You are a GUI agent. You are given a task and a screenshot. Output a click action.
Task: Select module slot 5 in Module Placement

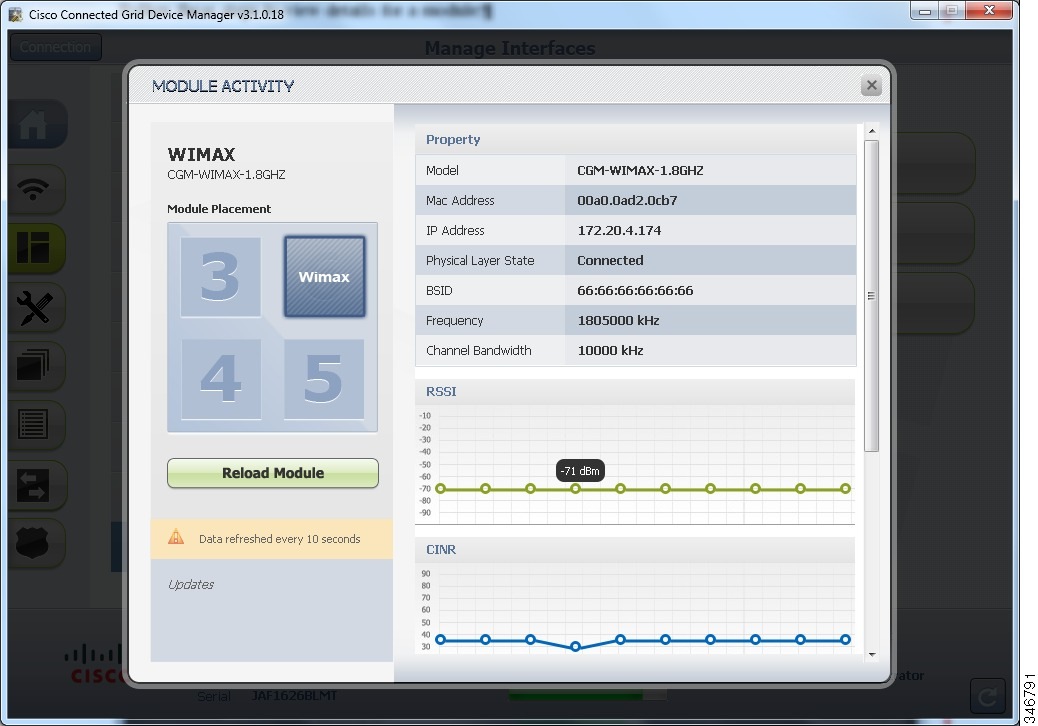click(x=324, y=379)
